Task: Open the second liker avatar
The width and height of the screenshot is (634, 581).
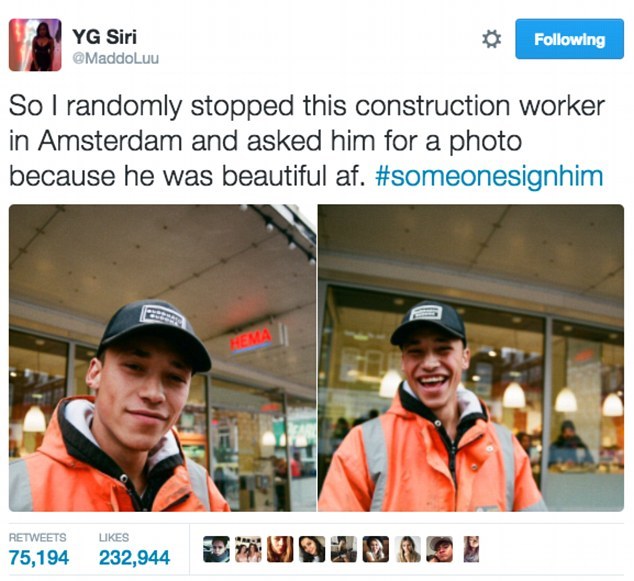Action: tap(248, 549)
